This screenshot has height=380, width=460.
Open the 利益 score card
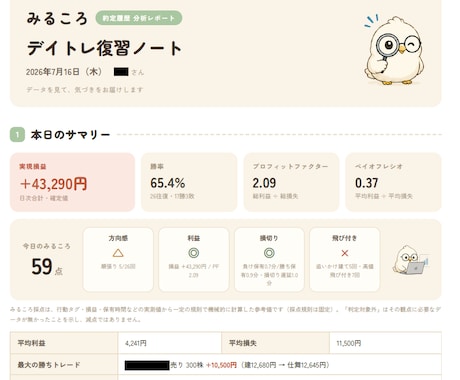(x=194, y=259)
